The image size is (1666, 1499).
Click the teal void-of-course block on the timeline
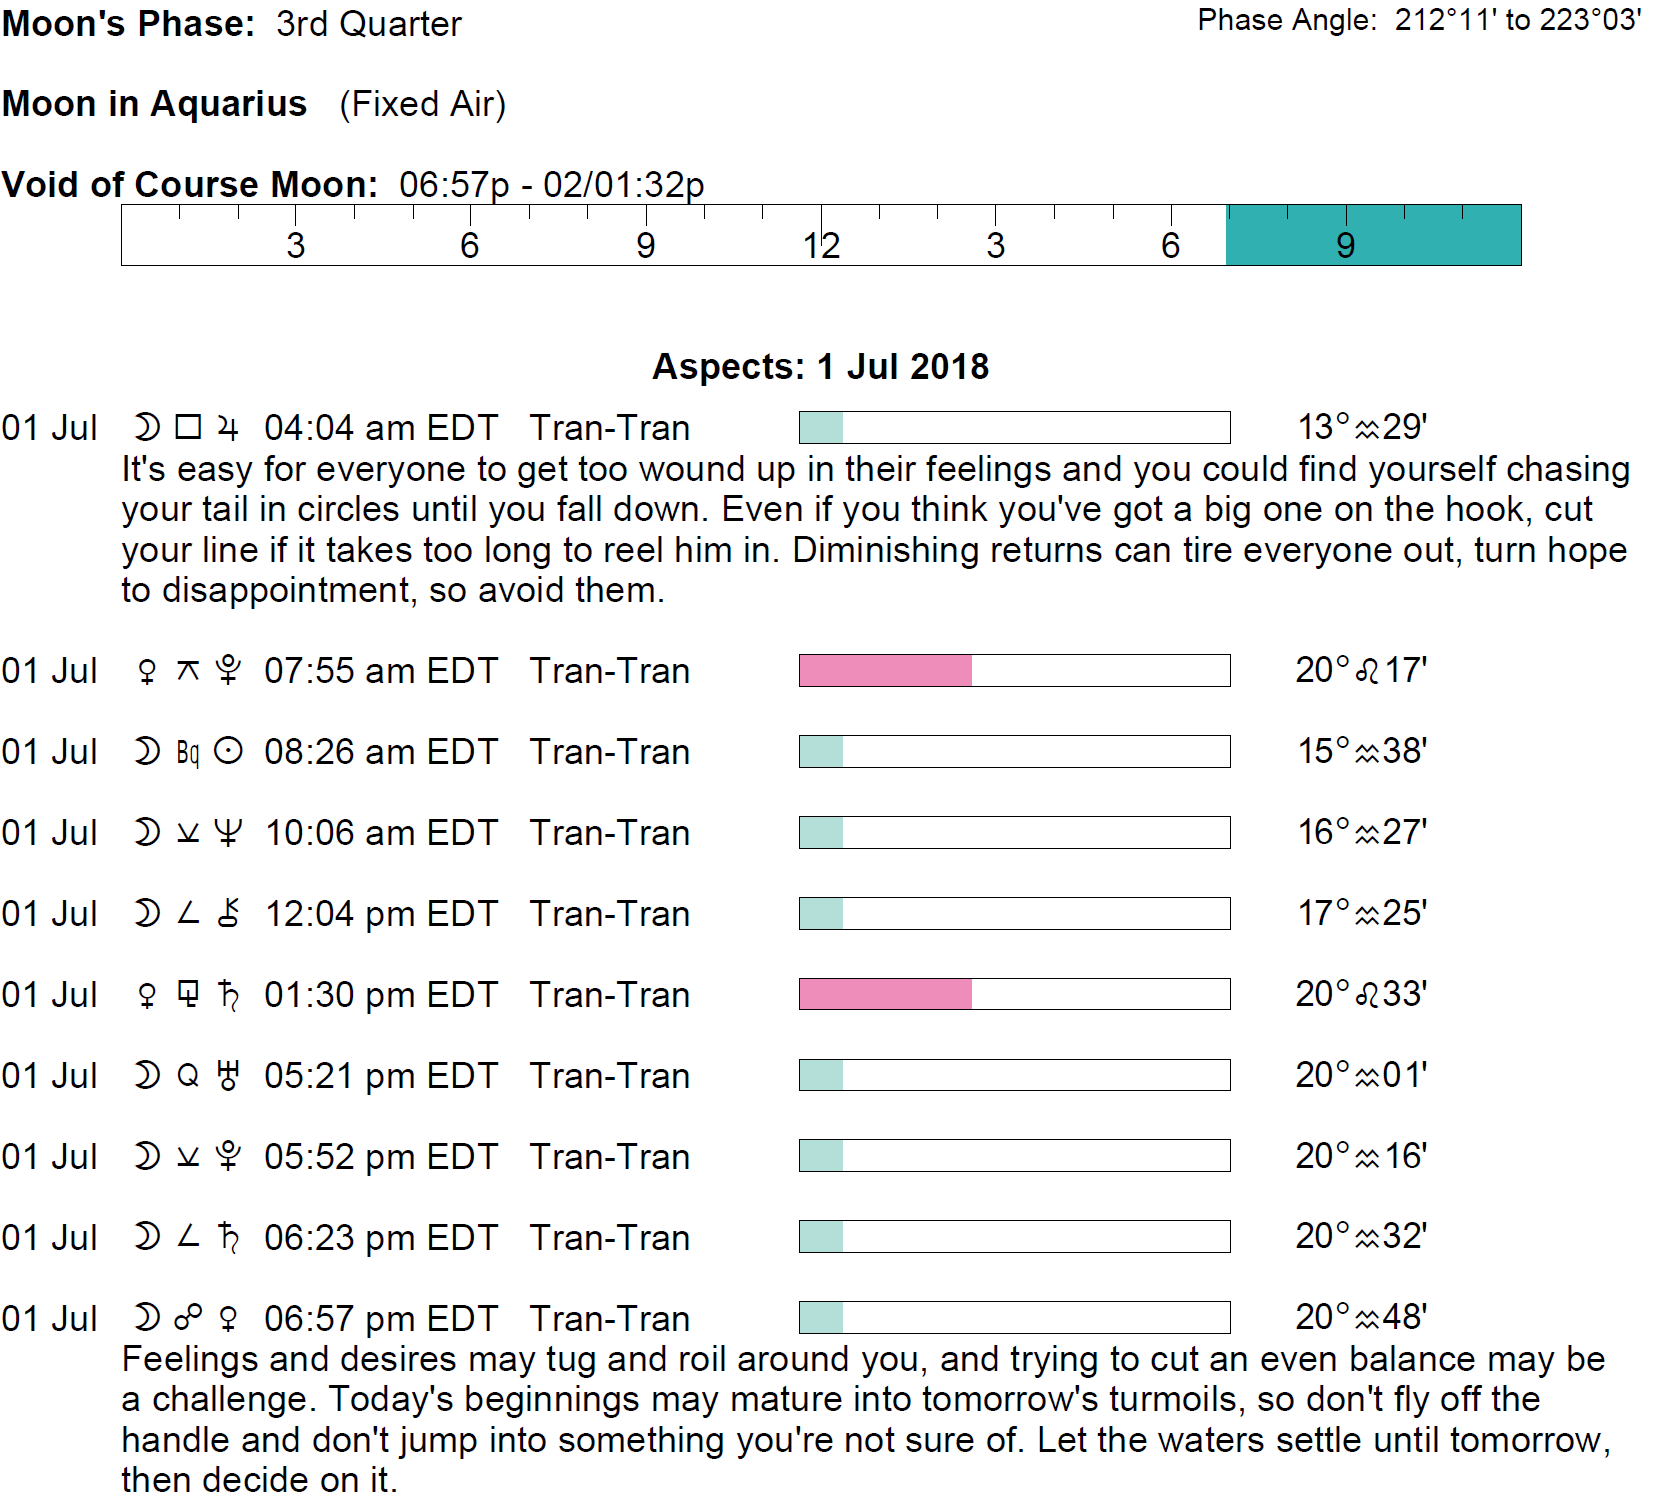[1373, 236]
